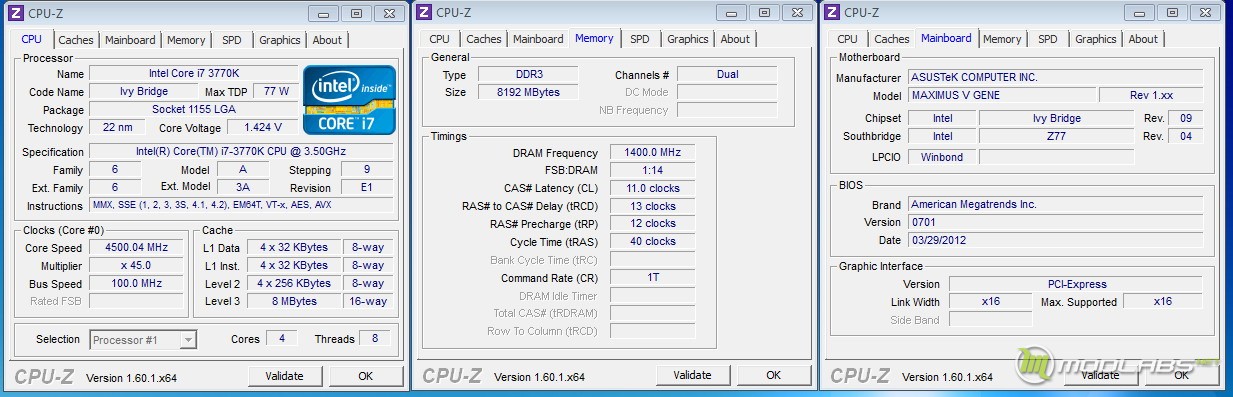Click the 'Z77' southbridge value
The image size is (1233, 397).
1057,136
